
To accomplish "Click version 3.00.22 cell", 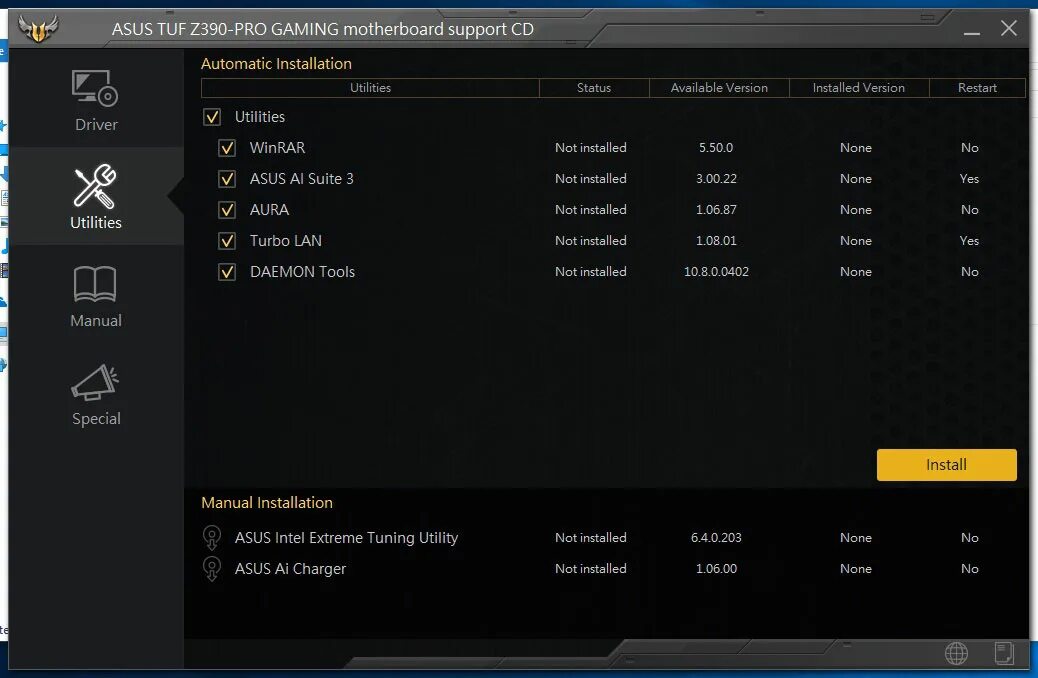I will (716, 179).
